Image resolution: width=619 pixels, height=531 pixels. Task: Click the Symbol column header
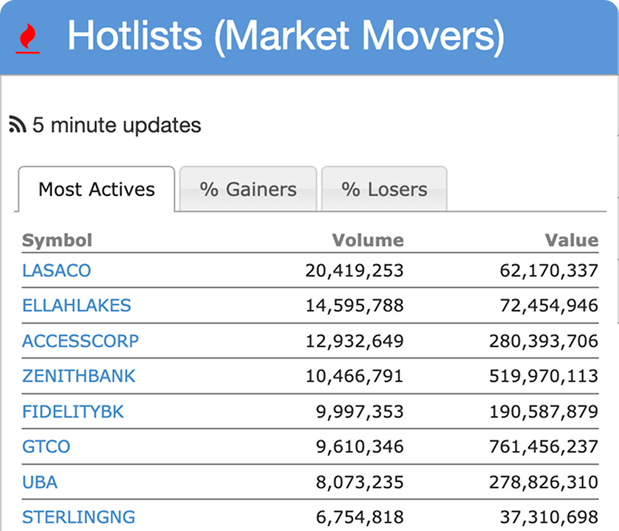[x=57, y=240]
